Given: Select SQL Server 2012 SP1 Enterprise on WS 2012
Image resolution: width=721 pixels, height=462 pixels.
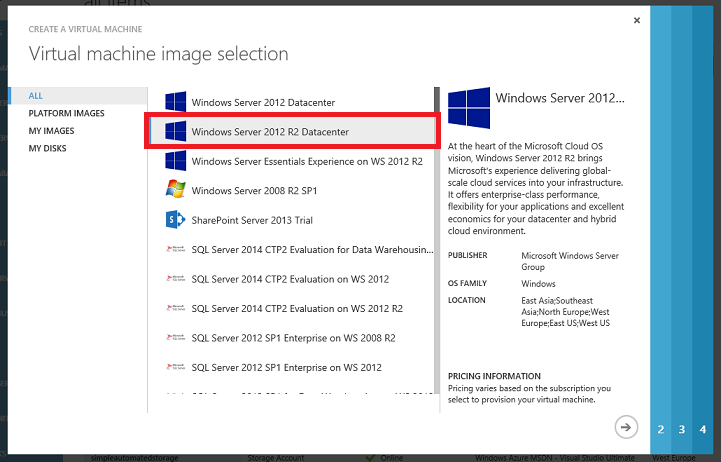Looking at the screenshot, I should coord(287,367).
